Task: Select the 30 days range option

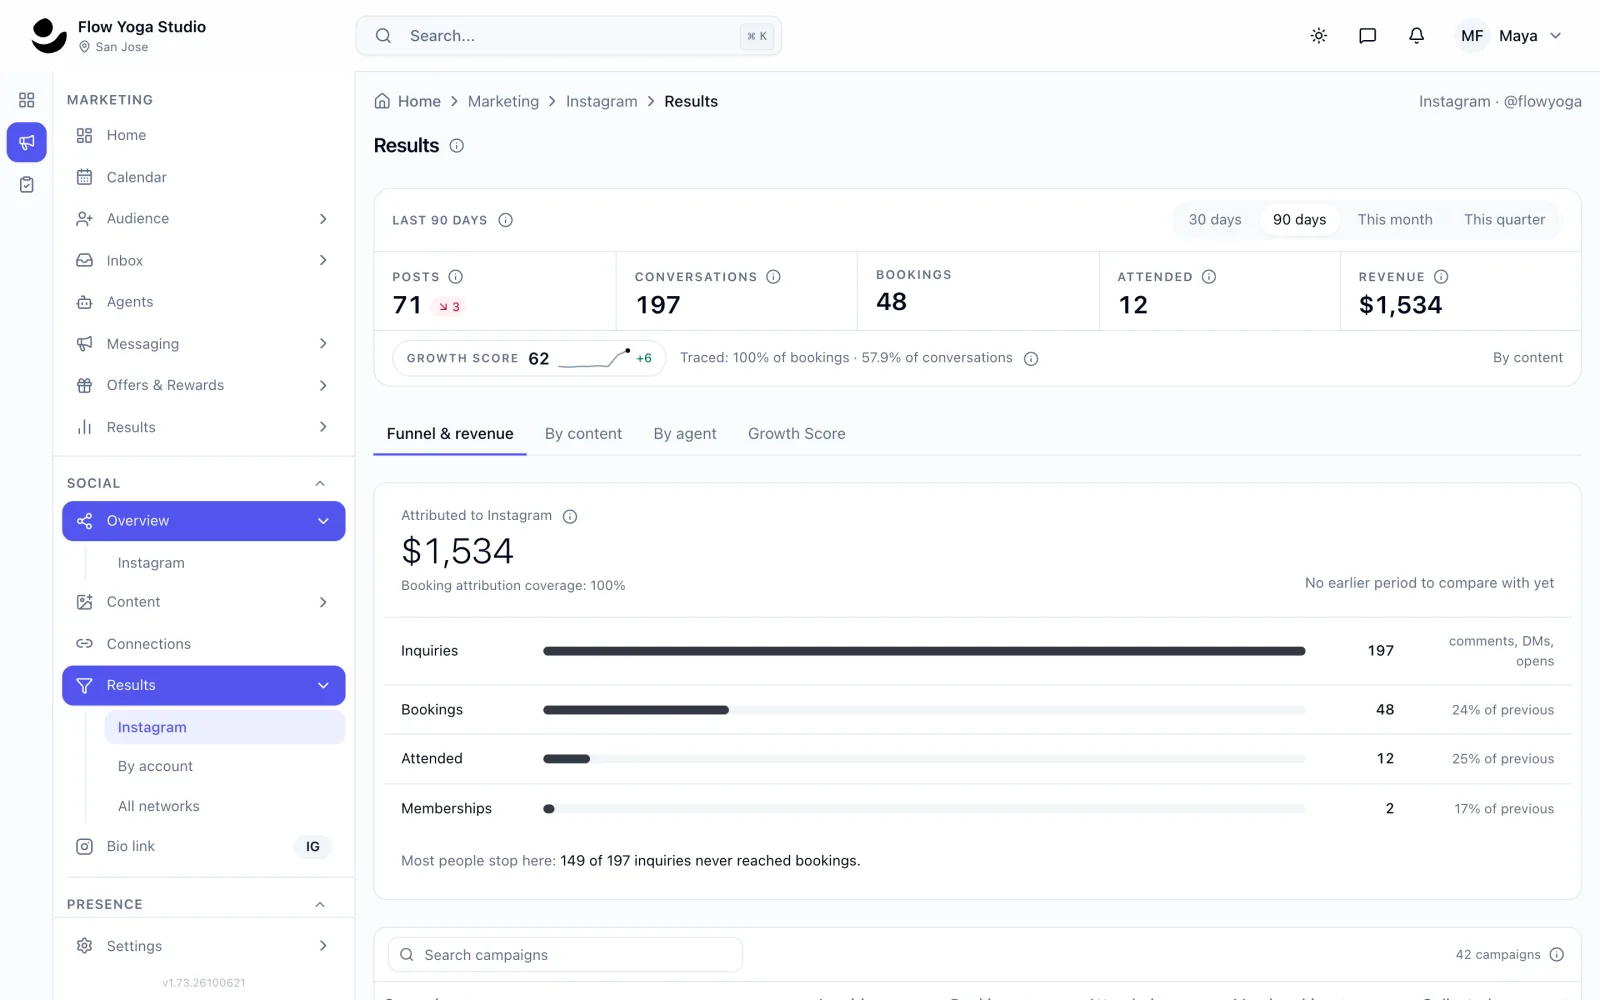Action: click(x=1215, y=220)
